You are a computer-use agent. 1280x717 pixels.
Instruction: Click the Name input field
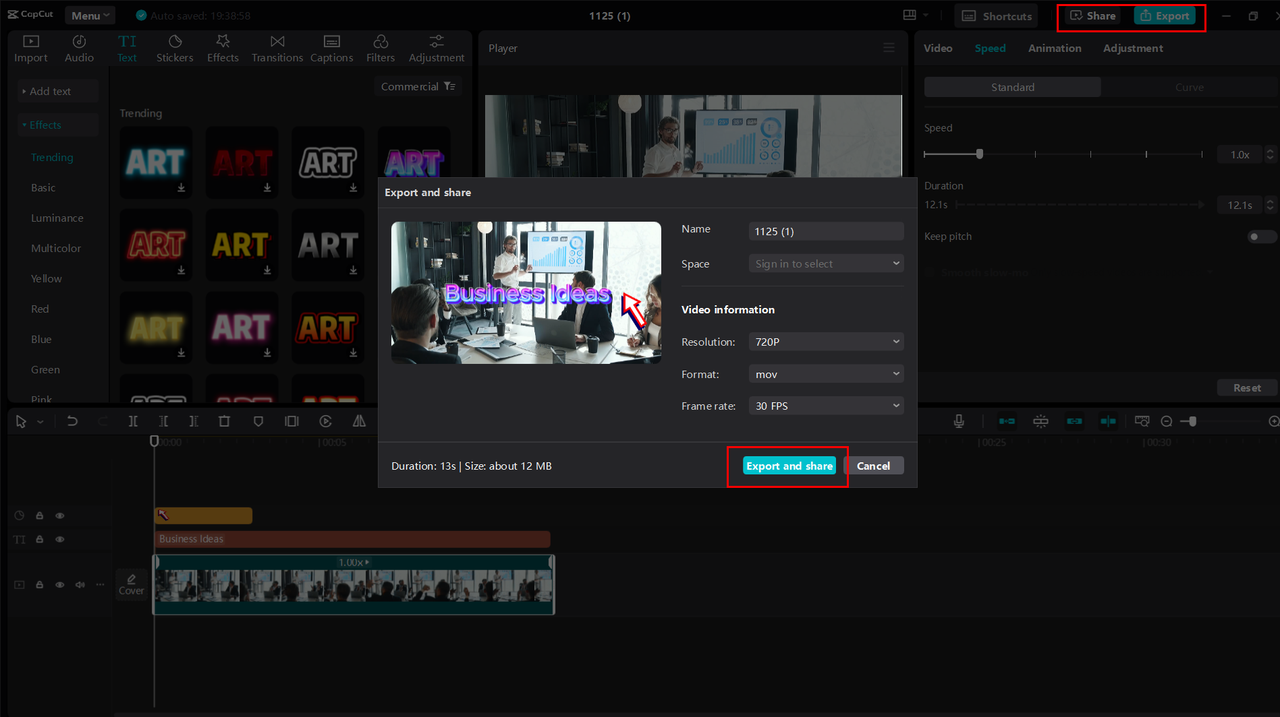click(826, 231)
